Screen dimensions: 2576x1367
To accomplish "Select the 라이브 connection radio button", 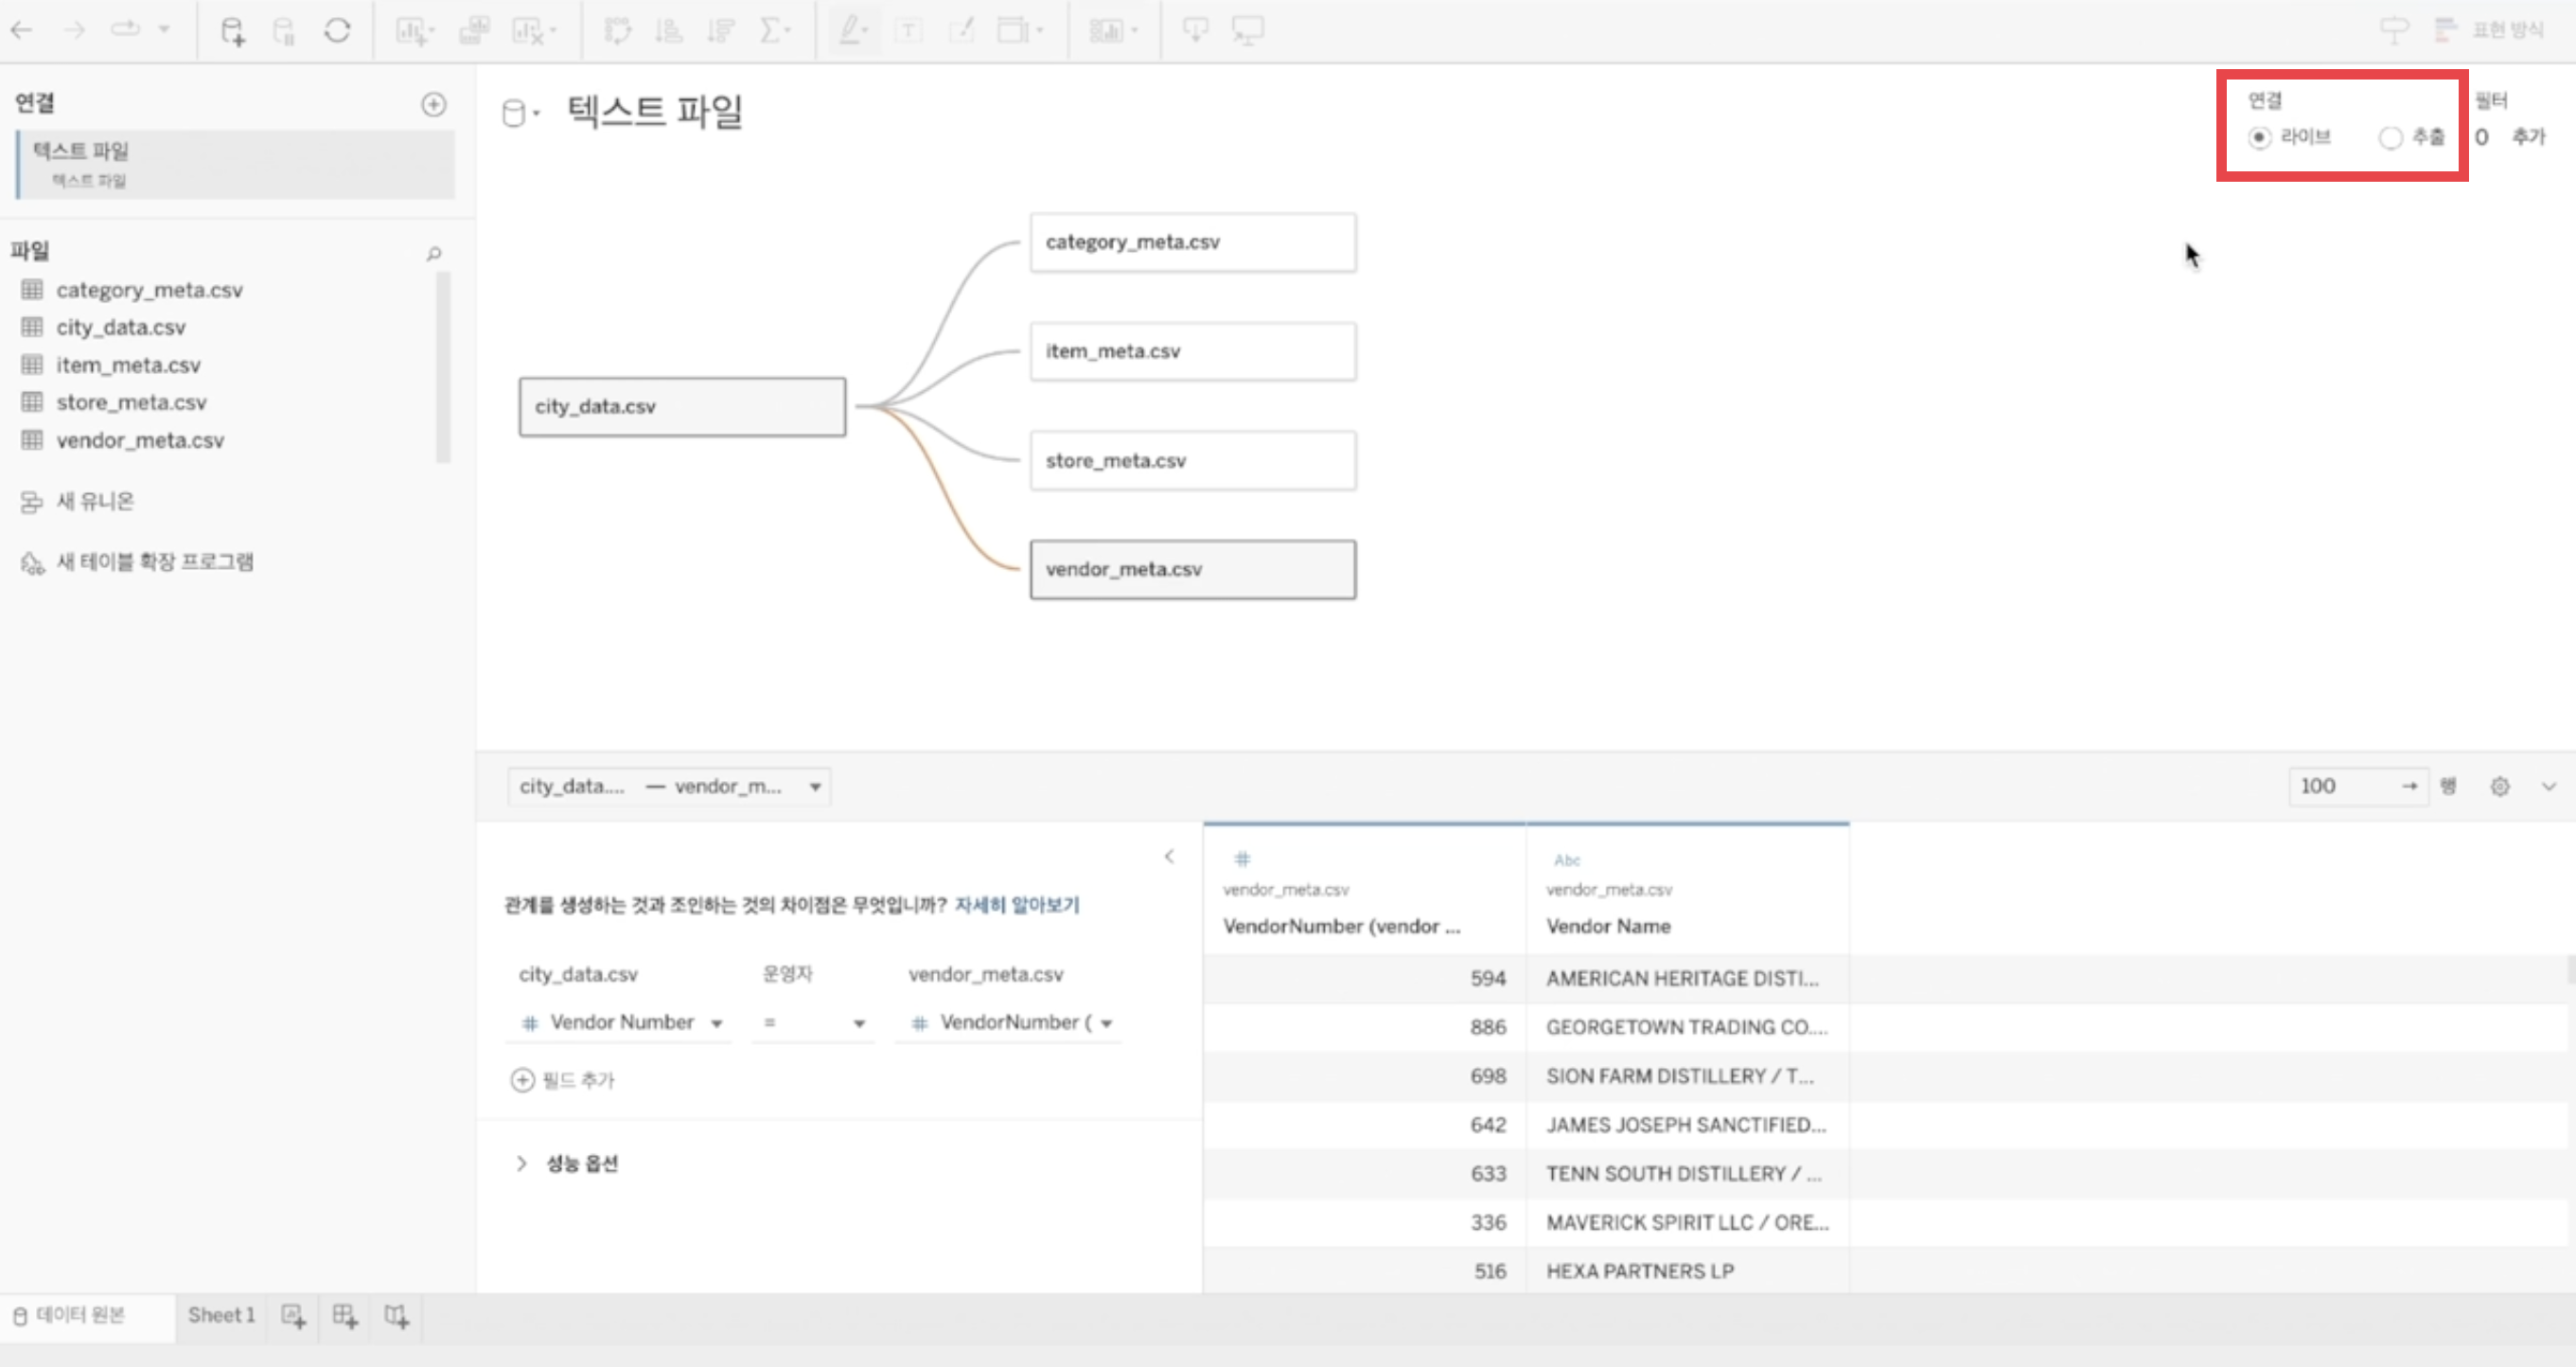I will (x=2259, y=137).
